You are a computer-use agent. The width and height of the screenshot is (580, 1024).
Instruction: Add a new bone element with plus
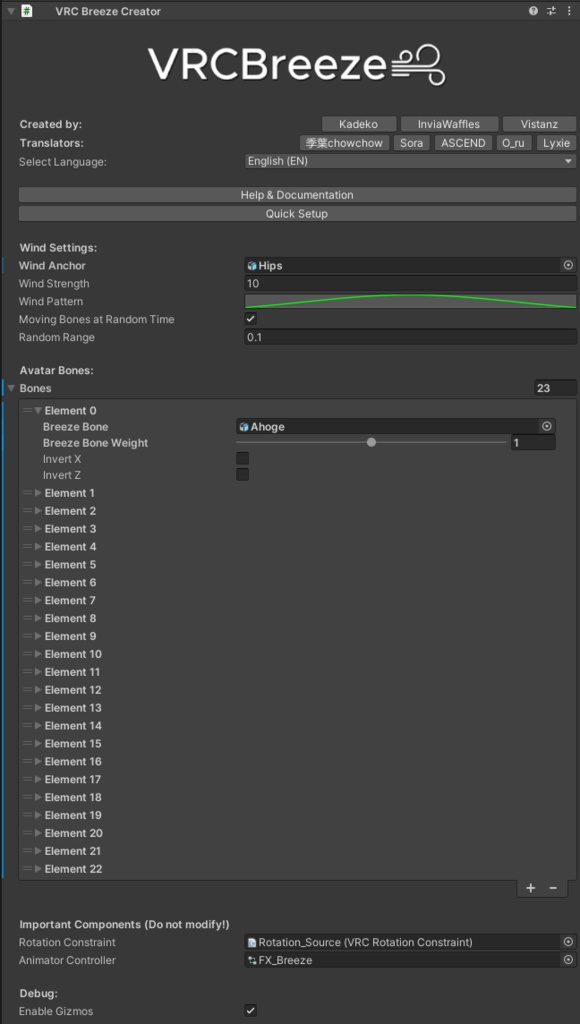click(x=531, y=888)
